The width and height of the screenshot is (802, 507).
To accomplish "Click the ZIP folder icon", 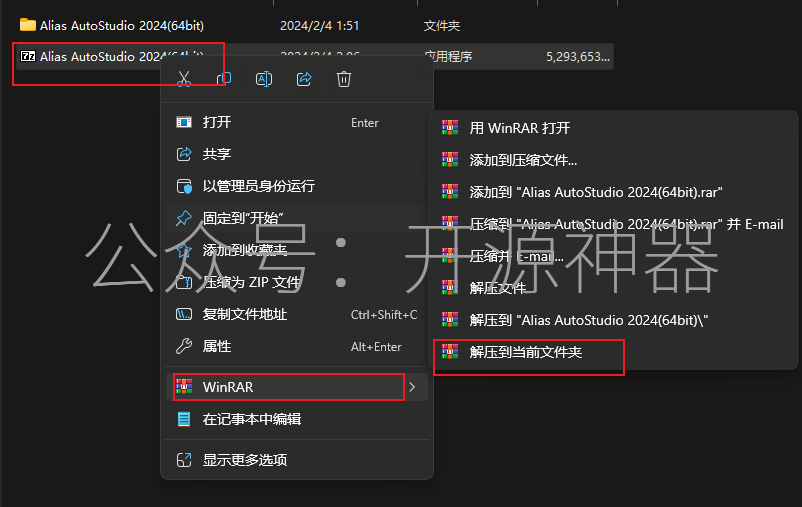I will click(x=184, y=282).
